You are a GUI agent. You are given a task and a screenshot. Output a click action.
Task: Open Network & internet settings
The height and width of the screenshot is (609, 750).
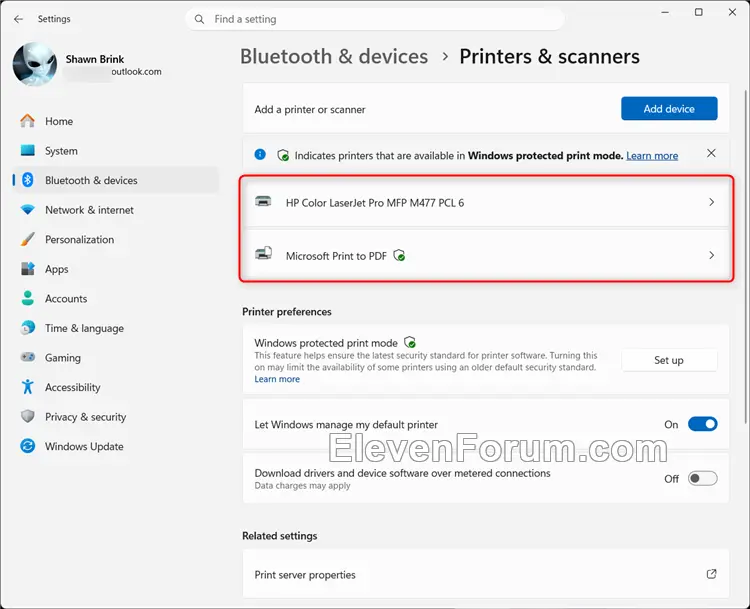coord(115,210)
